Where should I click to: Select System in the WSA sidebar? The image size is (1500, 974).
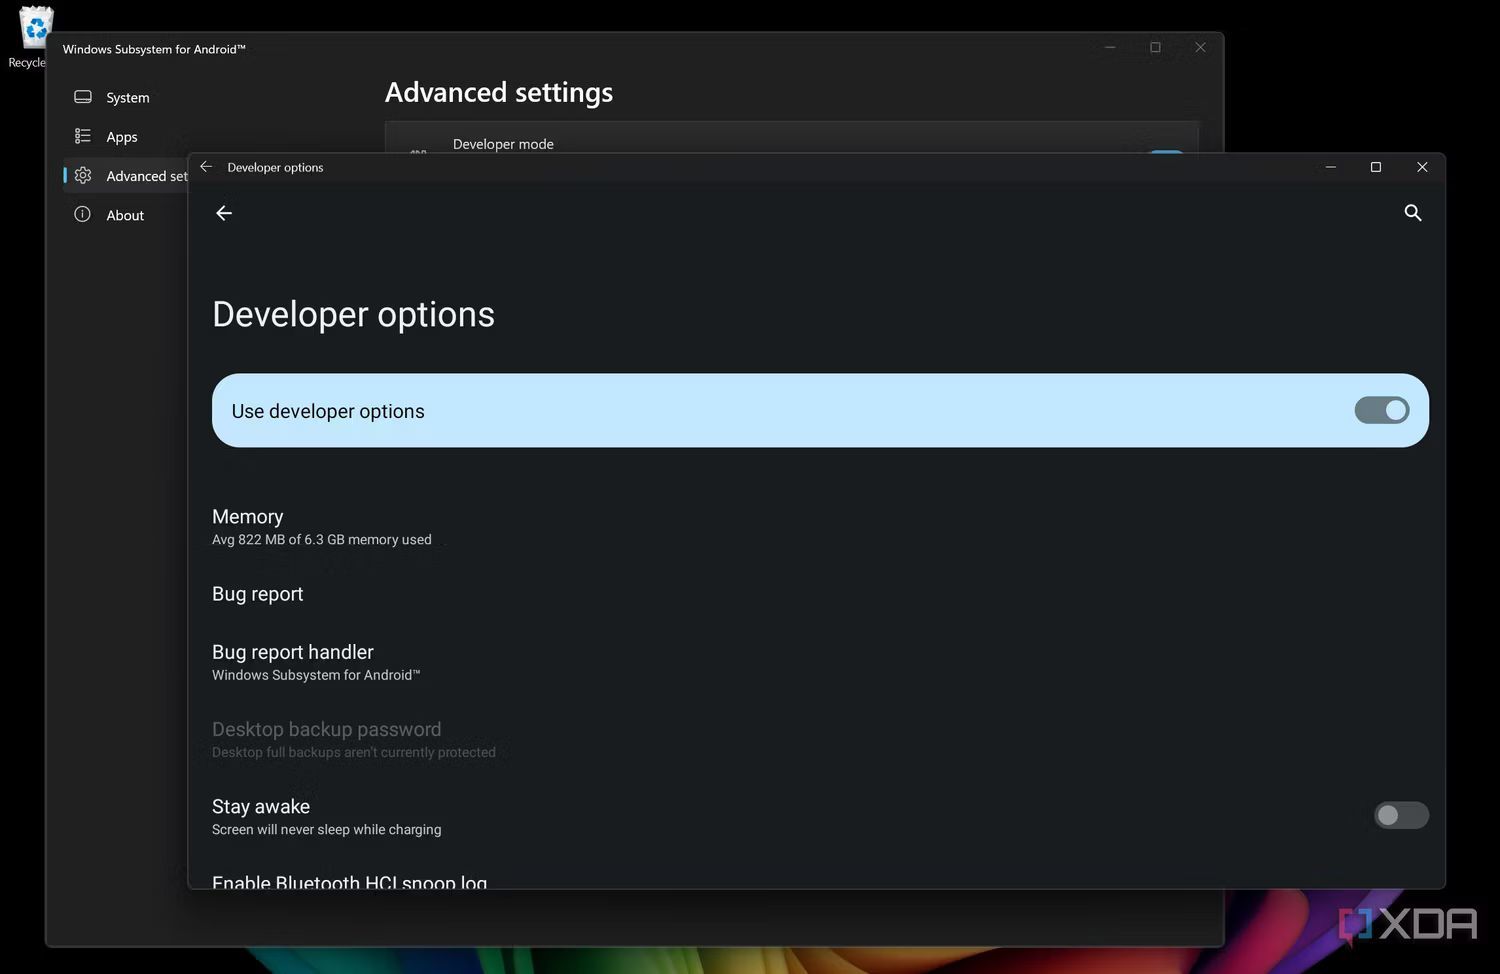127,97
